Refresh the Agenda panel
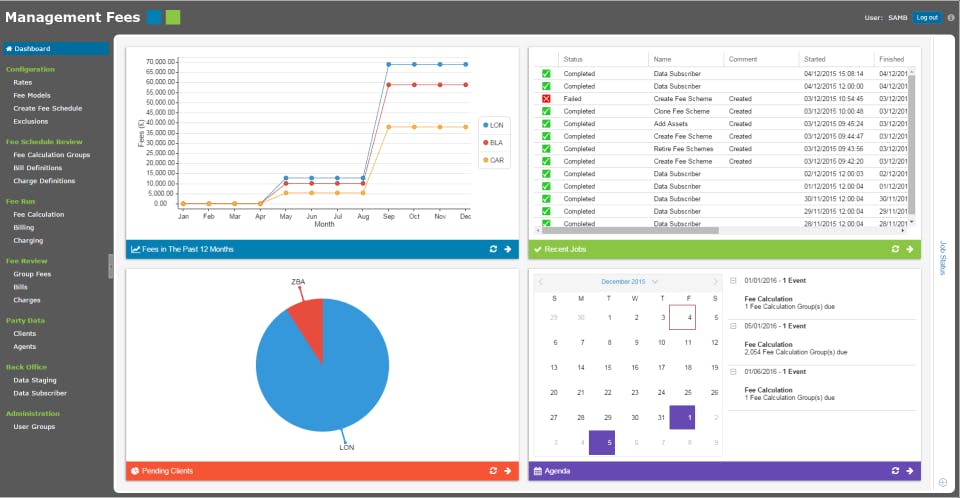960x498 pixels. 895,471
